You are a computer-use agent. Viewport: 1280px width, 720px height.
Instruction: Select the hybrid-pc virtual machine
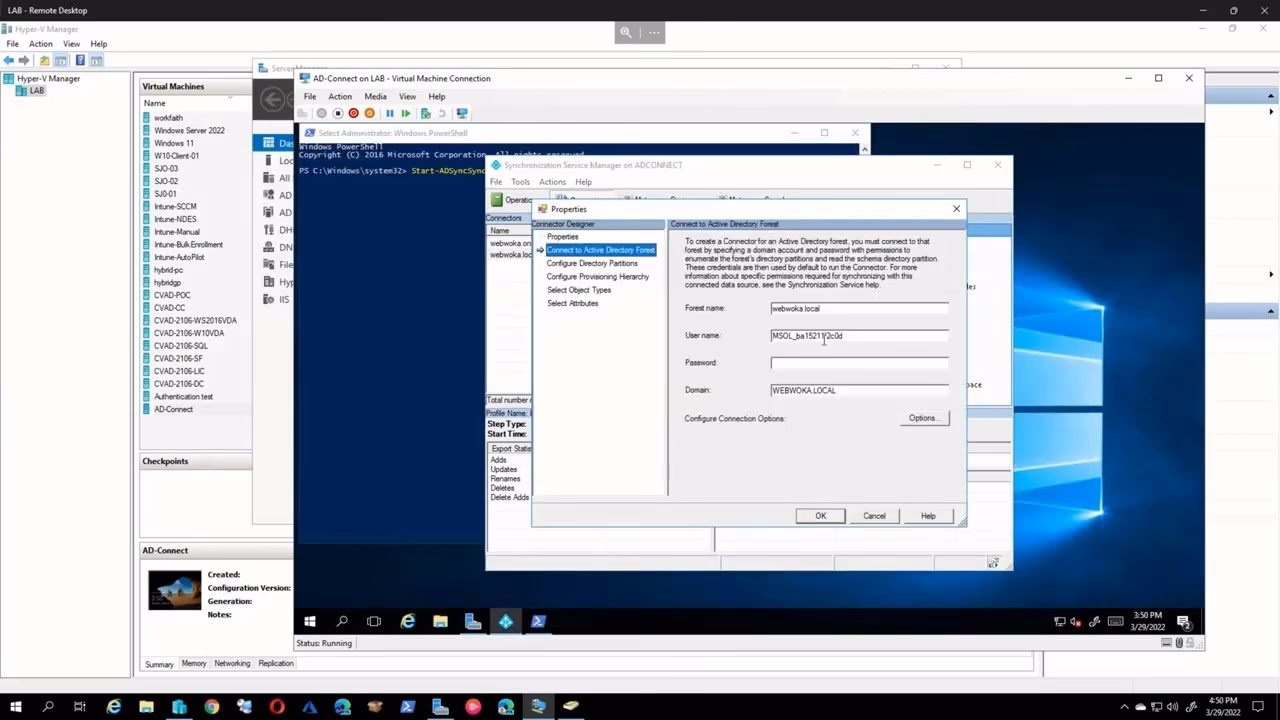(168, 270)
